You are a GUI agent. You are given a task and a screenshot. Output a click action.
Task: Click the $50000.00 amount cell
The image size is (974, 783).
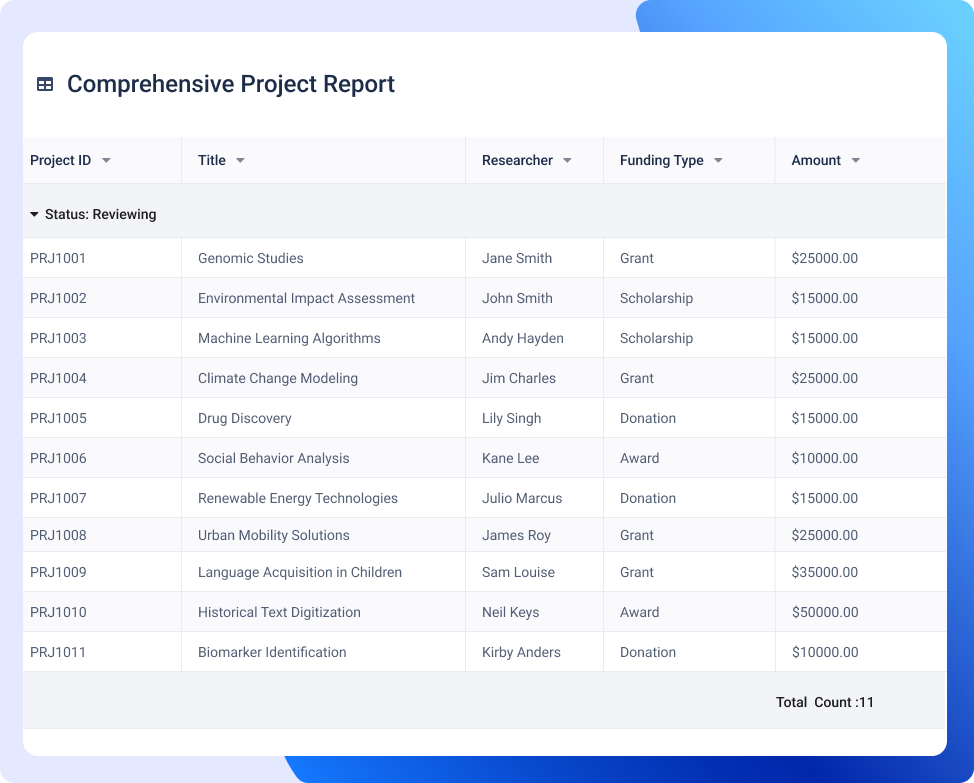click(x=824, y=612)
